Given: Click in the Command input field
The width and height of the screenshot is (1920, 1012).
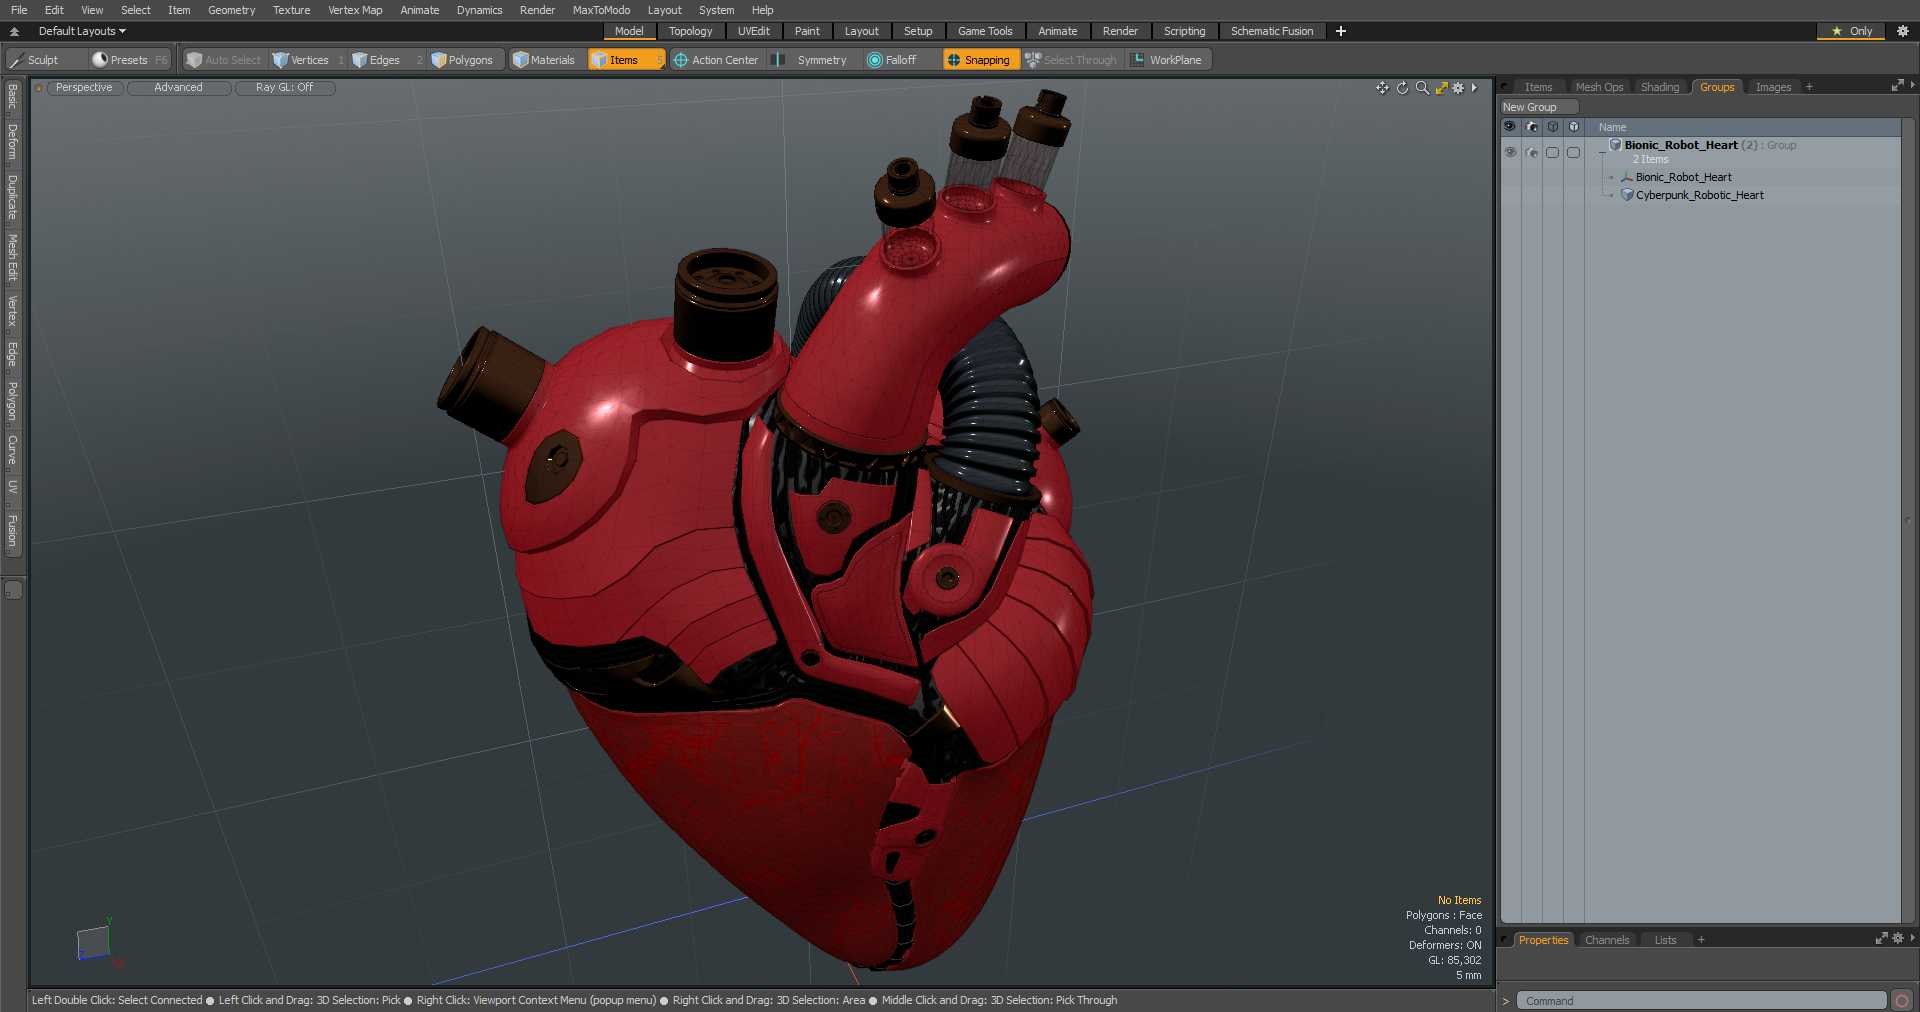Looking at the screenshot, I should [1700, 1000].
